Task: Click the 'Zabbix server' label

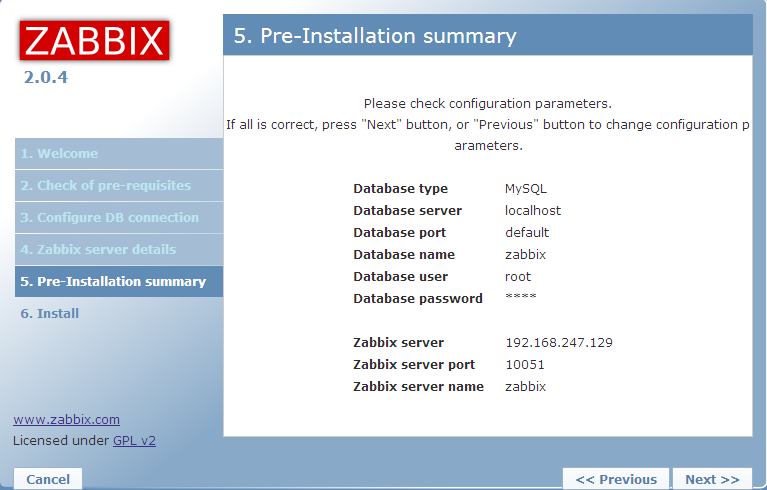Action: [398, 343]
